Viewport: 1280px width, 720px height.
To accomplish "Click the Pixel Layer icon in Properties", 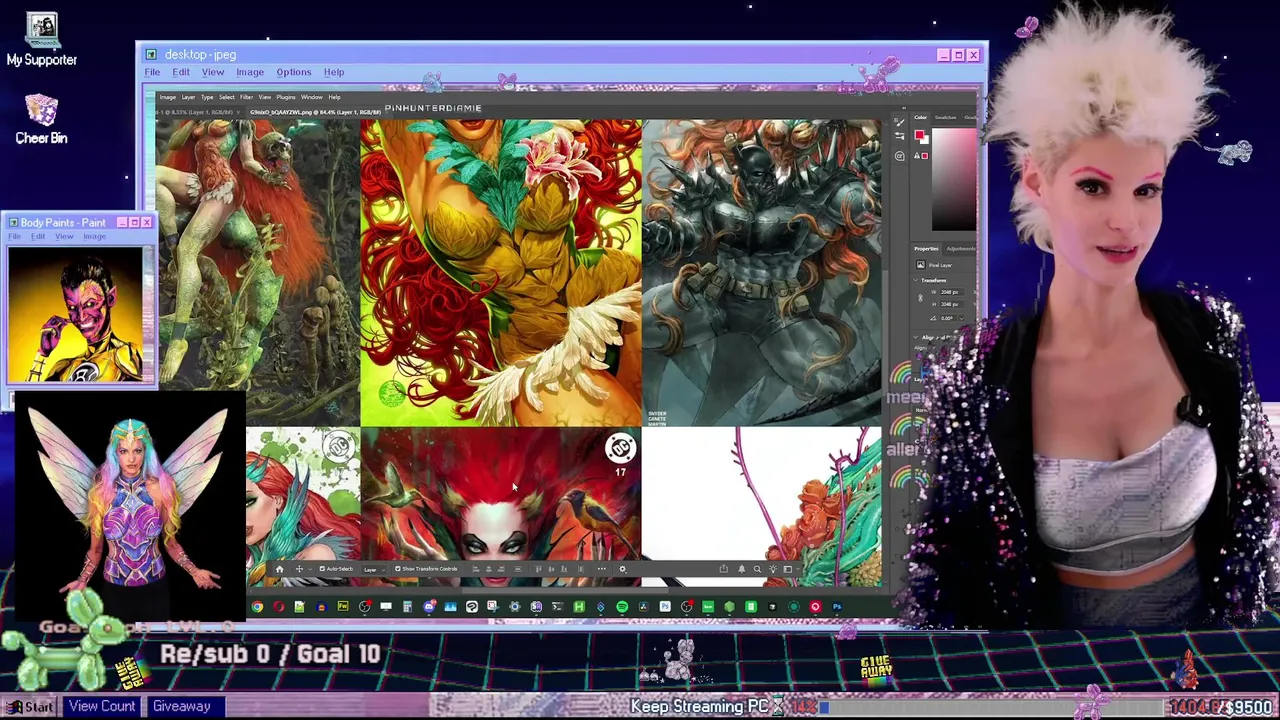I will [x=920, y=265].
